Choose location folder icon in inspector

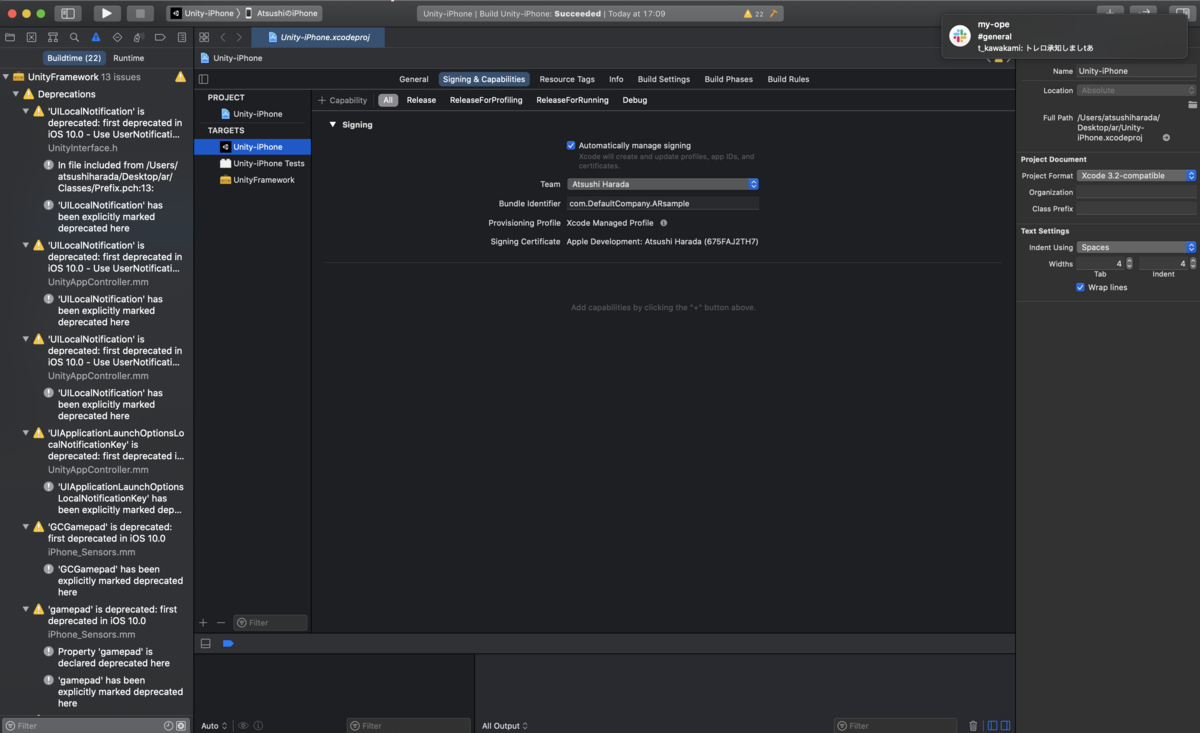1192,104
